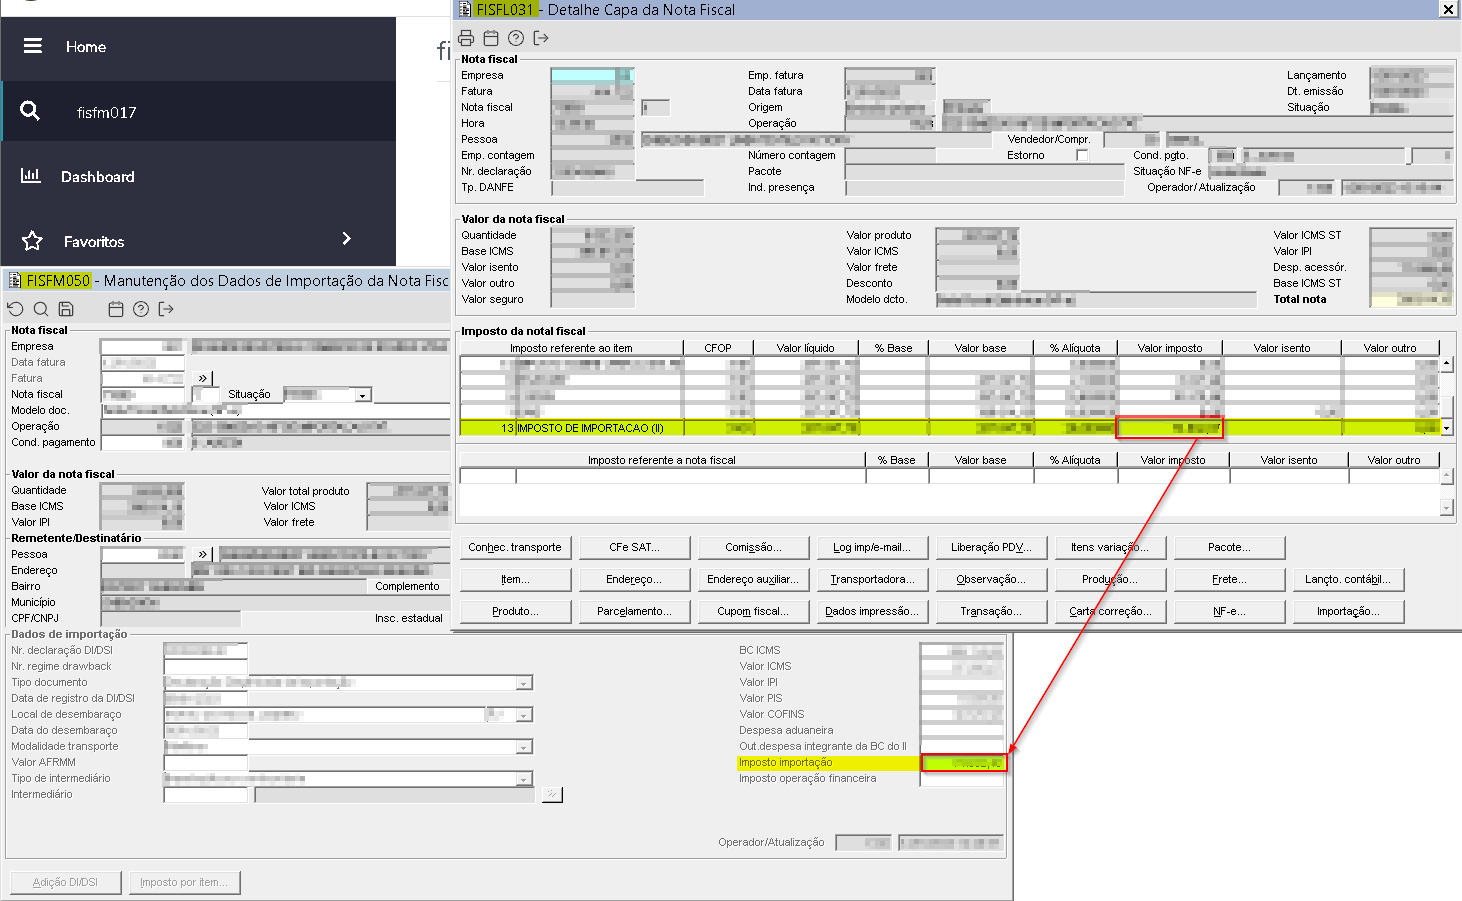Viewport: 1462px width, 901px height.
Task: Click the Conhec. transporte button
Action: pos(515,547)
